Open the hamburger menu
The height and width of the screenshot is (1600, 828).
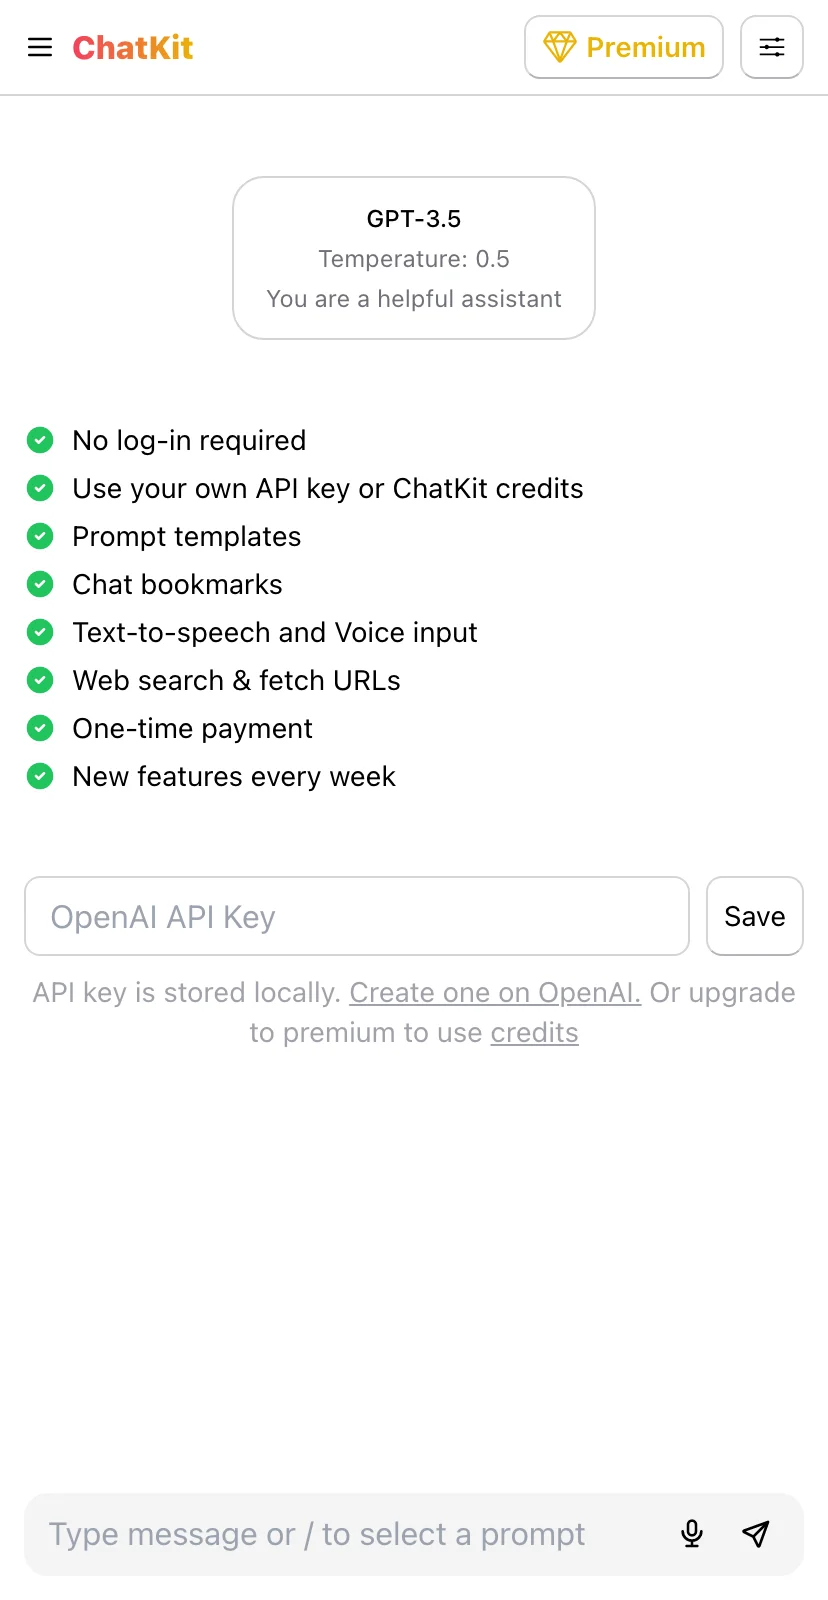pos(40,47)
